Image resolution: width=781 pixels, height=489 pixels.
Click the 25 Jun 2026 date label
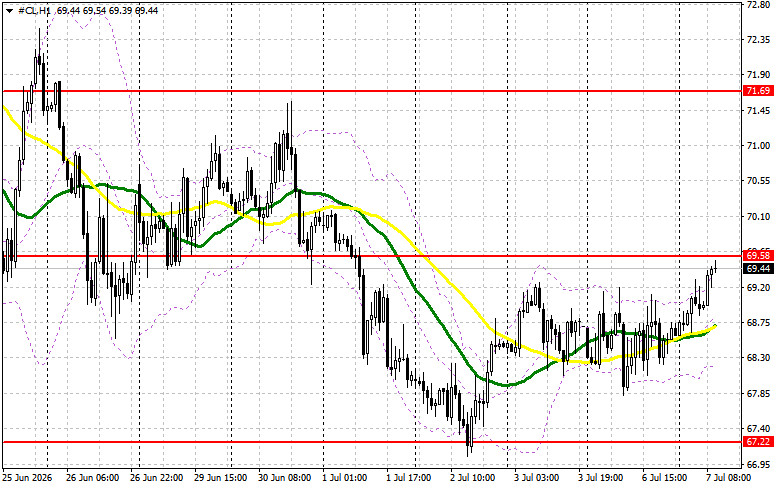(x=28, y=478)
